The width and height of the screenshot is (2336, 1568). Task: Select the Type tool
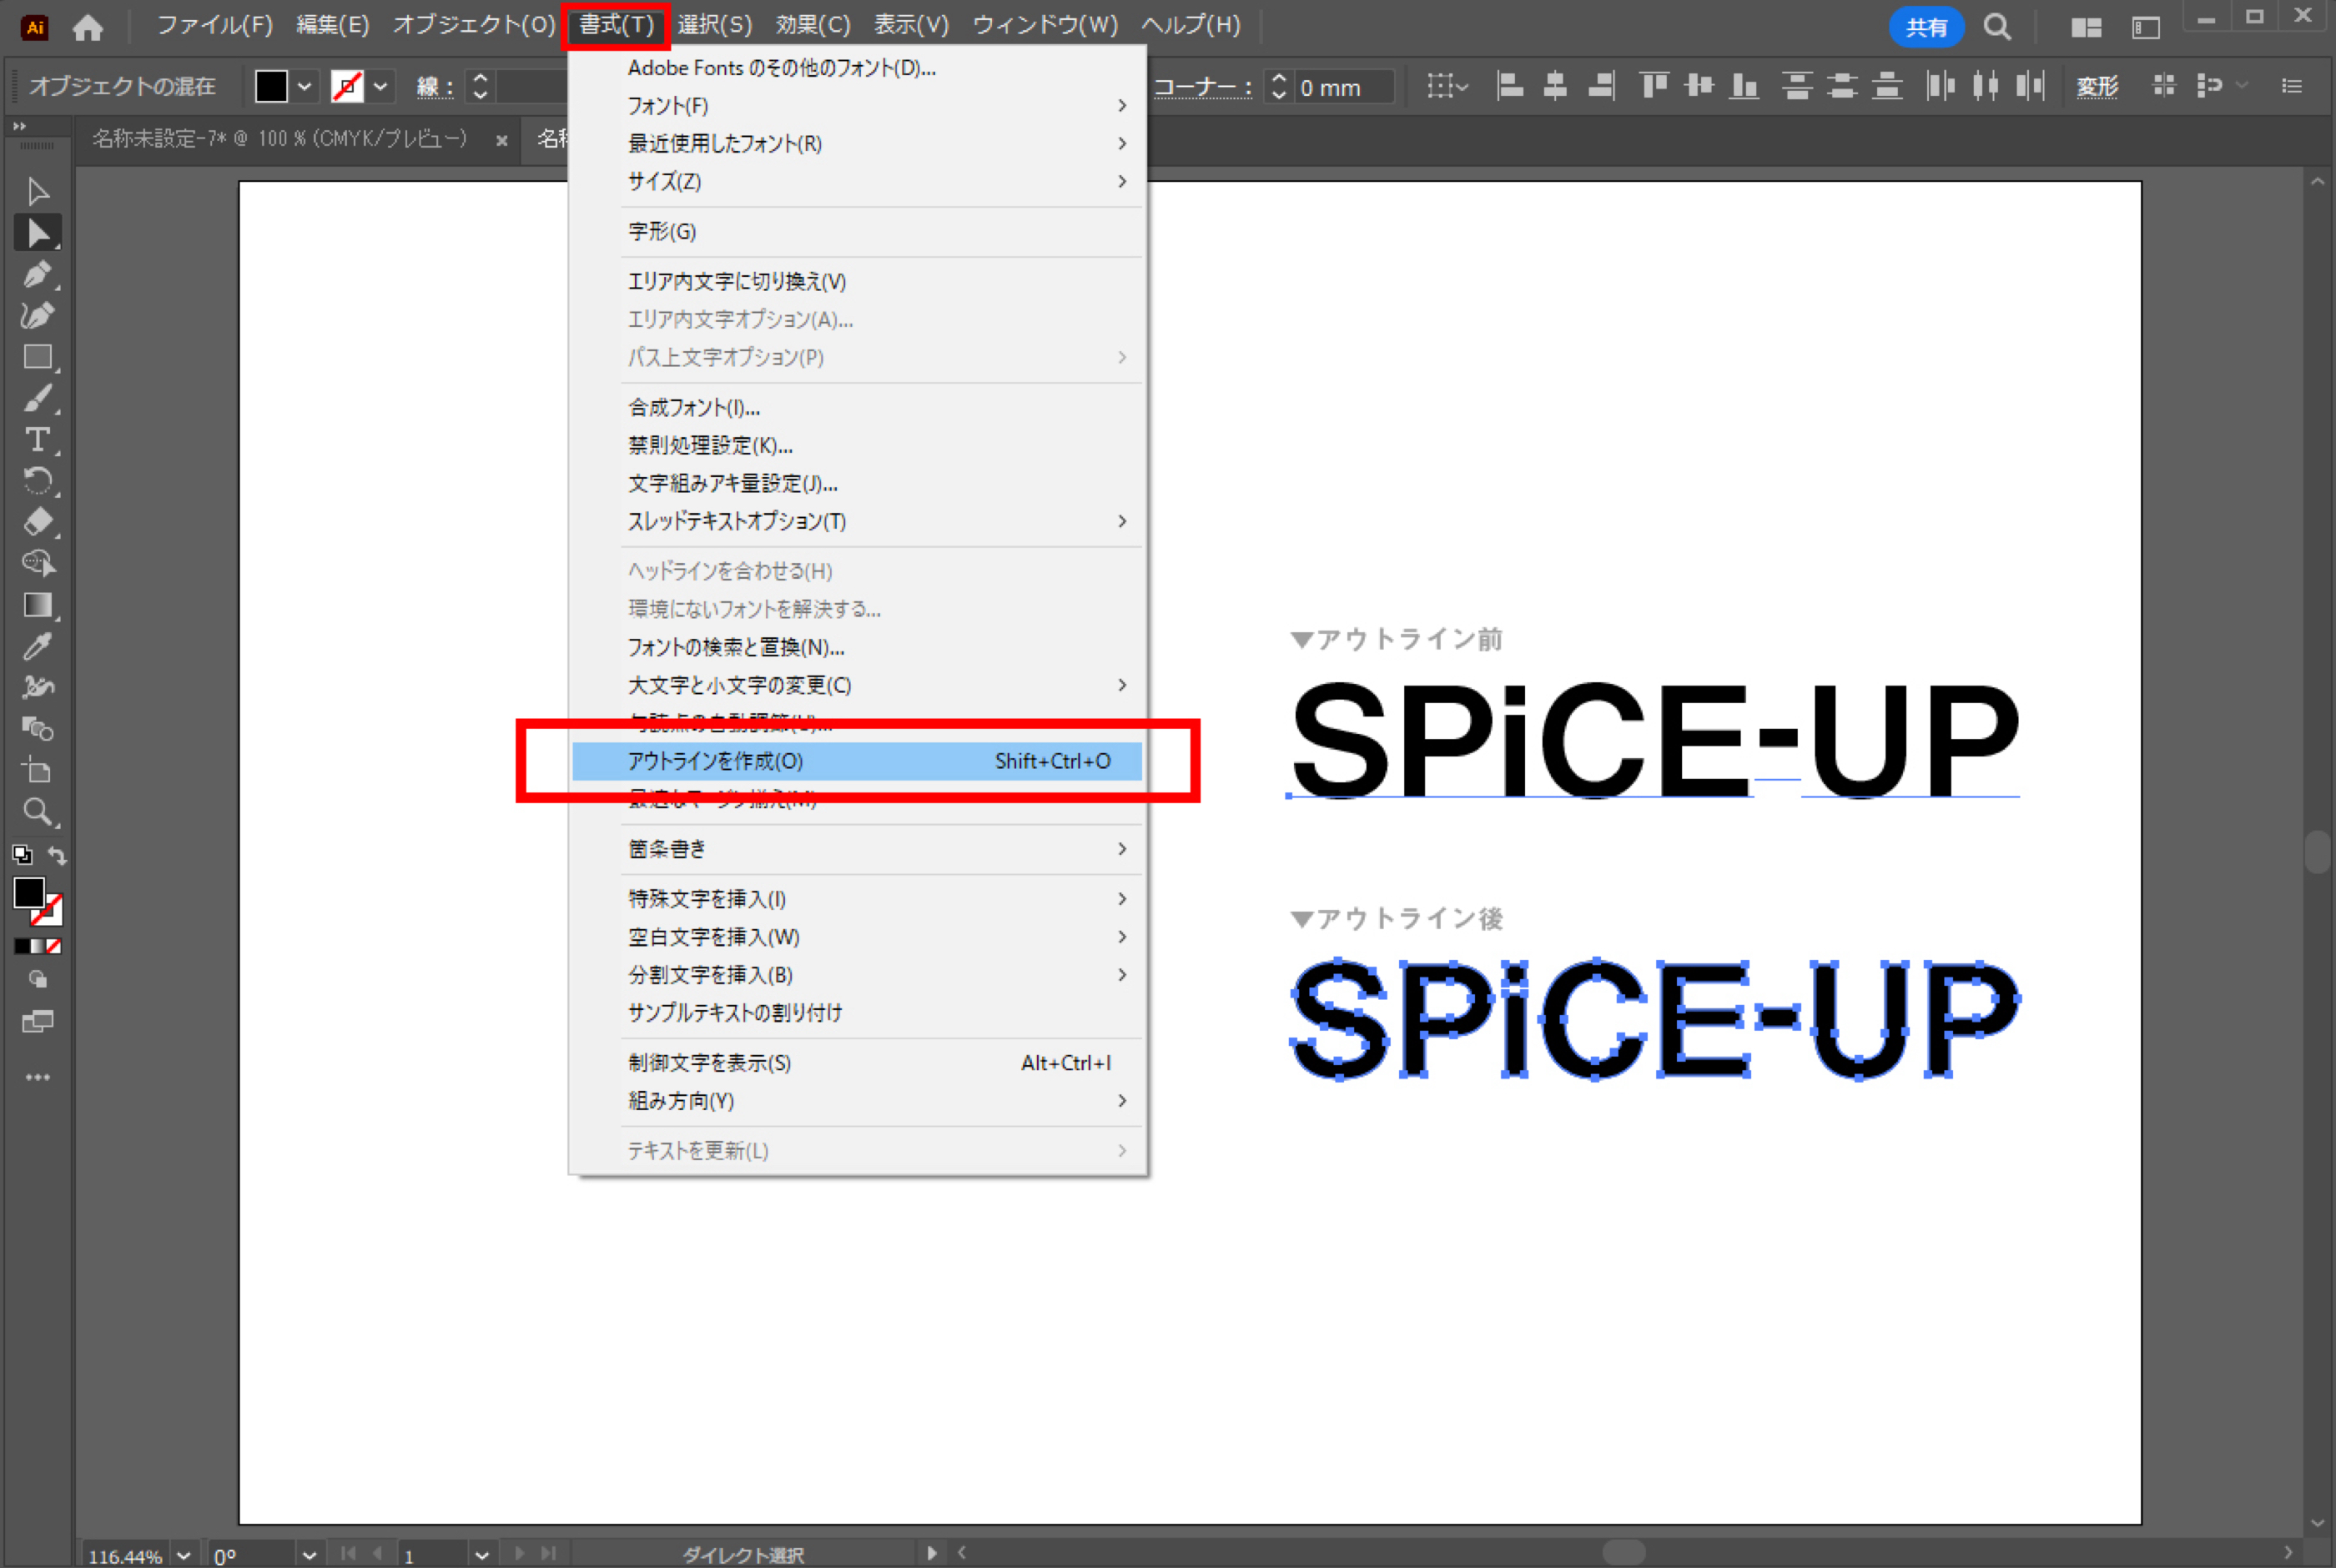pos(38,440)
